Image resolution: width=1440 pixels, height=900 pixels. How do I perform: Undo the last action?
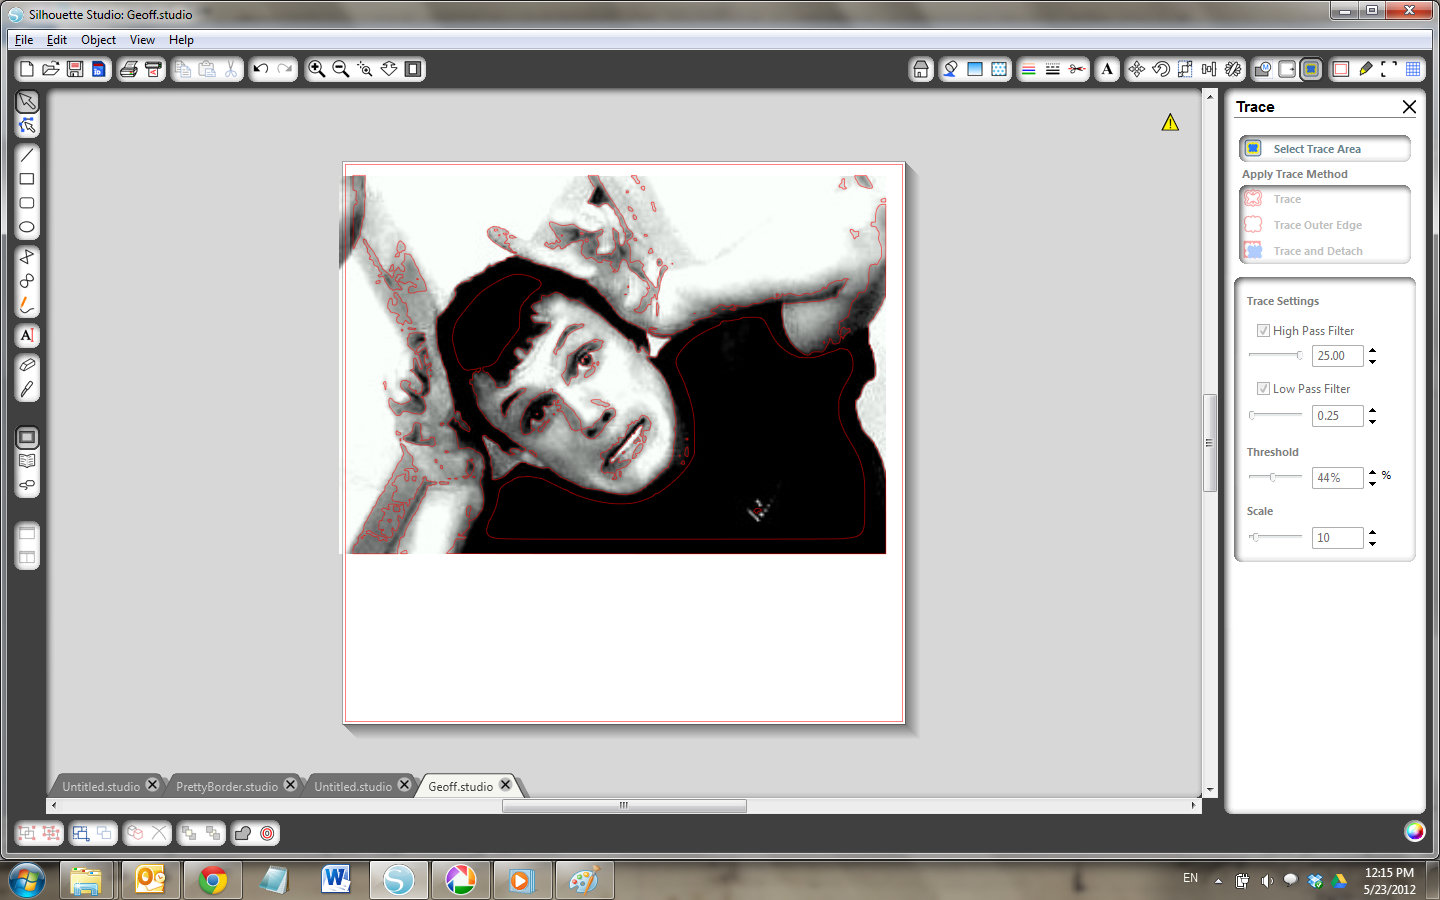261,69
